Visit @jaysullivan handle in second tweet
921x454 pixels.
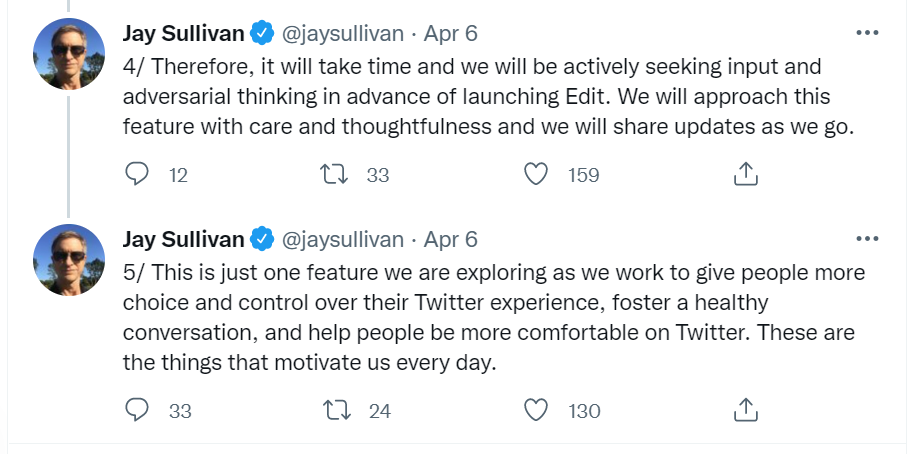point(343,240)
